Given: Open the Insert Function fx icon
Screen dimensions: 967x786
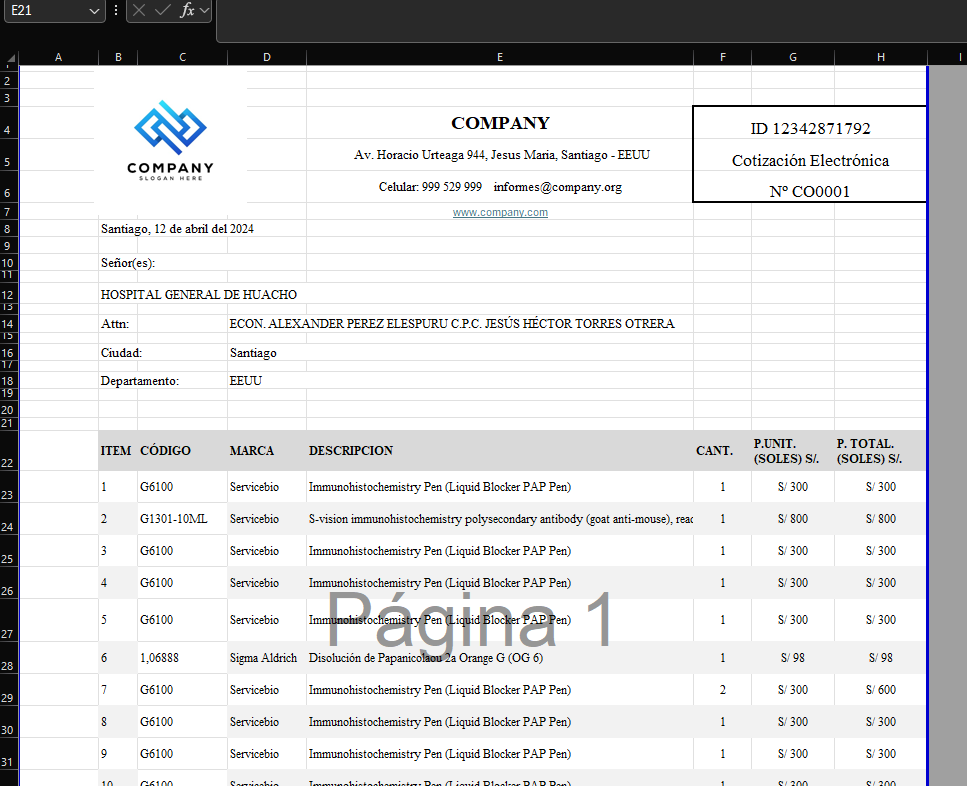Looking at the screenshot, I should click(187, 10).
